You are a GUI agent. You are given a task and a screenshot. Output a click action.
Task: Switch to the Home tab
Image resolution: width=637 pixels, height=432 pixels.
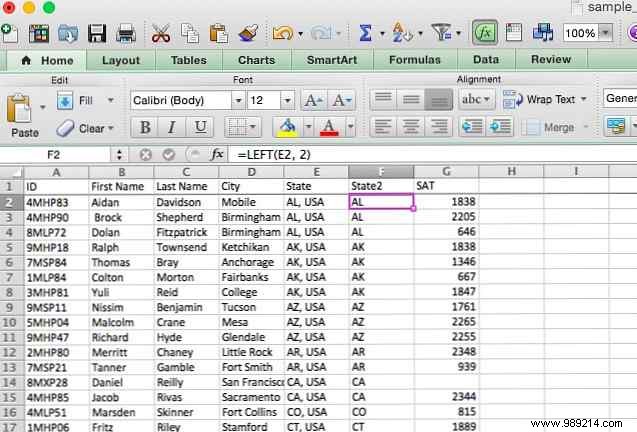(47, 61)
